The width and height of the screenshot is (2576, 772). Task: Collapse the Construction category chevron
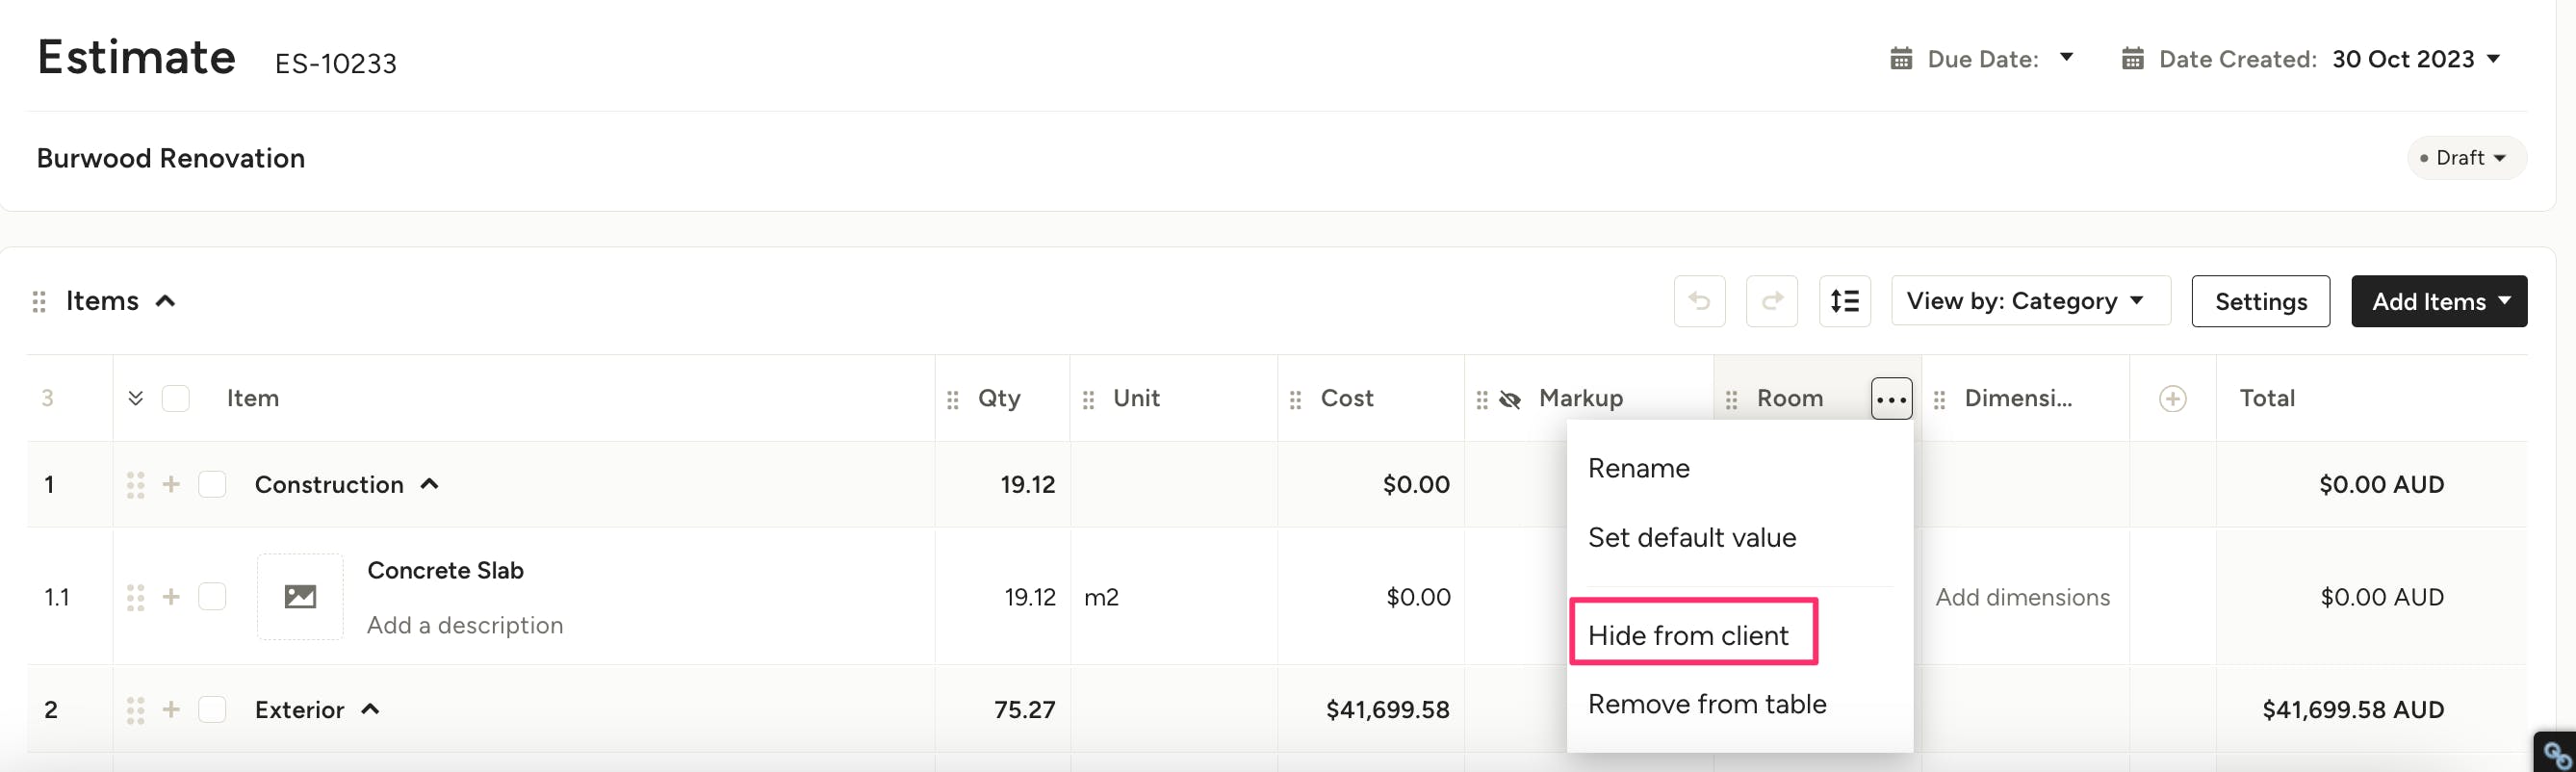click(x=430, y=484)
